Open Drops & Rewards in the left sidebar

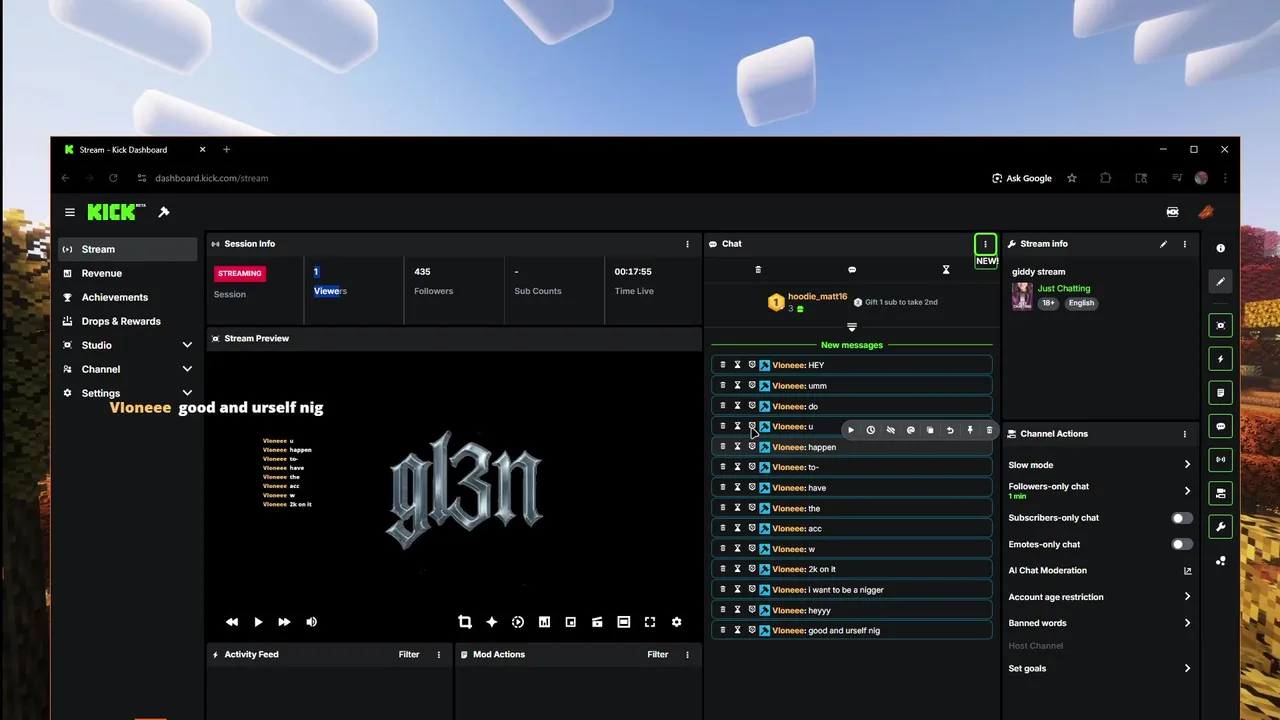click(127, 321)
